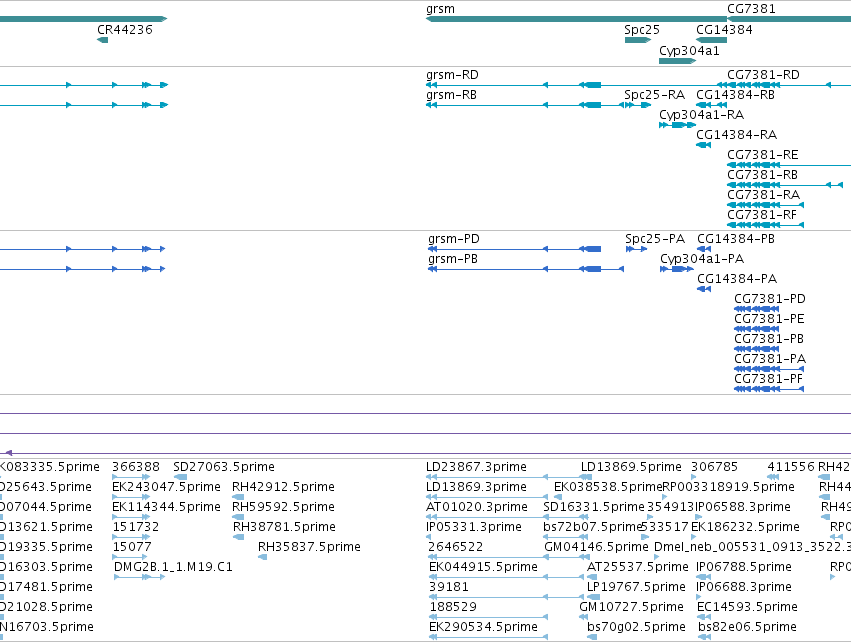Click EST feature 188529

point(454,607)
